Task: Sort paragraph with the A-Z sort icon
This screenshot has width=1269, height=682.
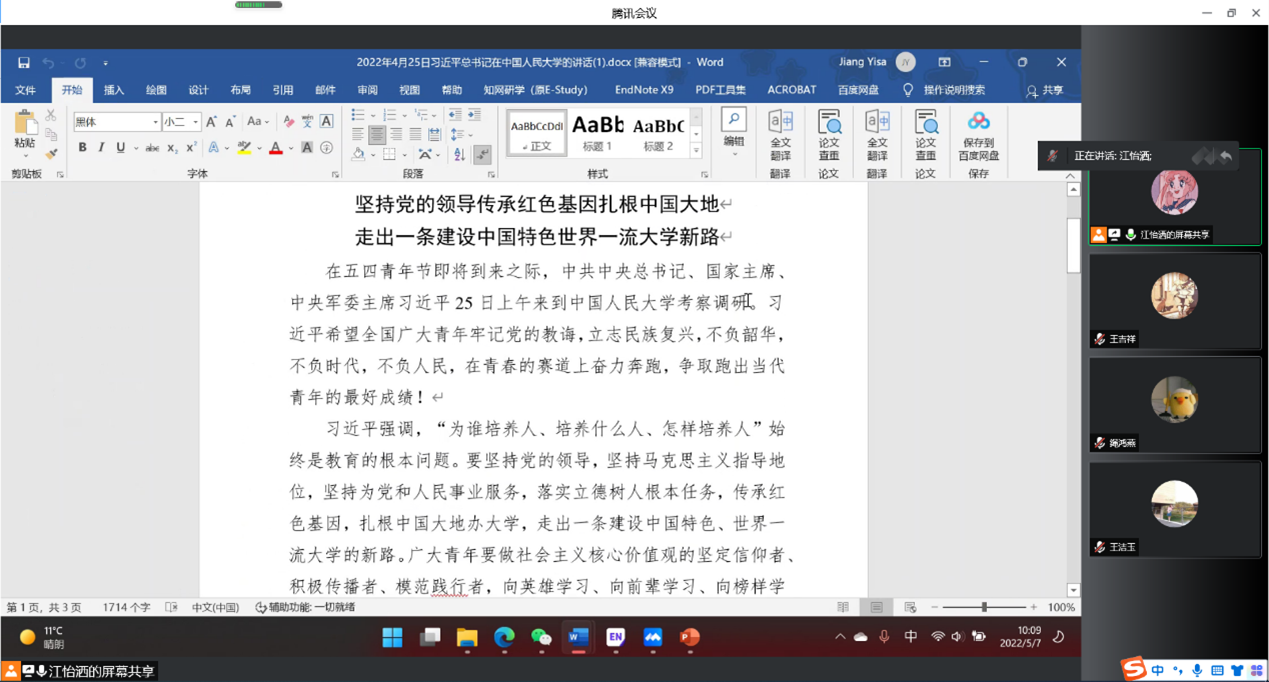Action: point(460,154)
